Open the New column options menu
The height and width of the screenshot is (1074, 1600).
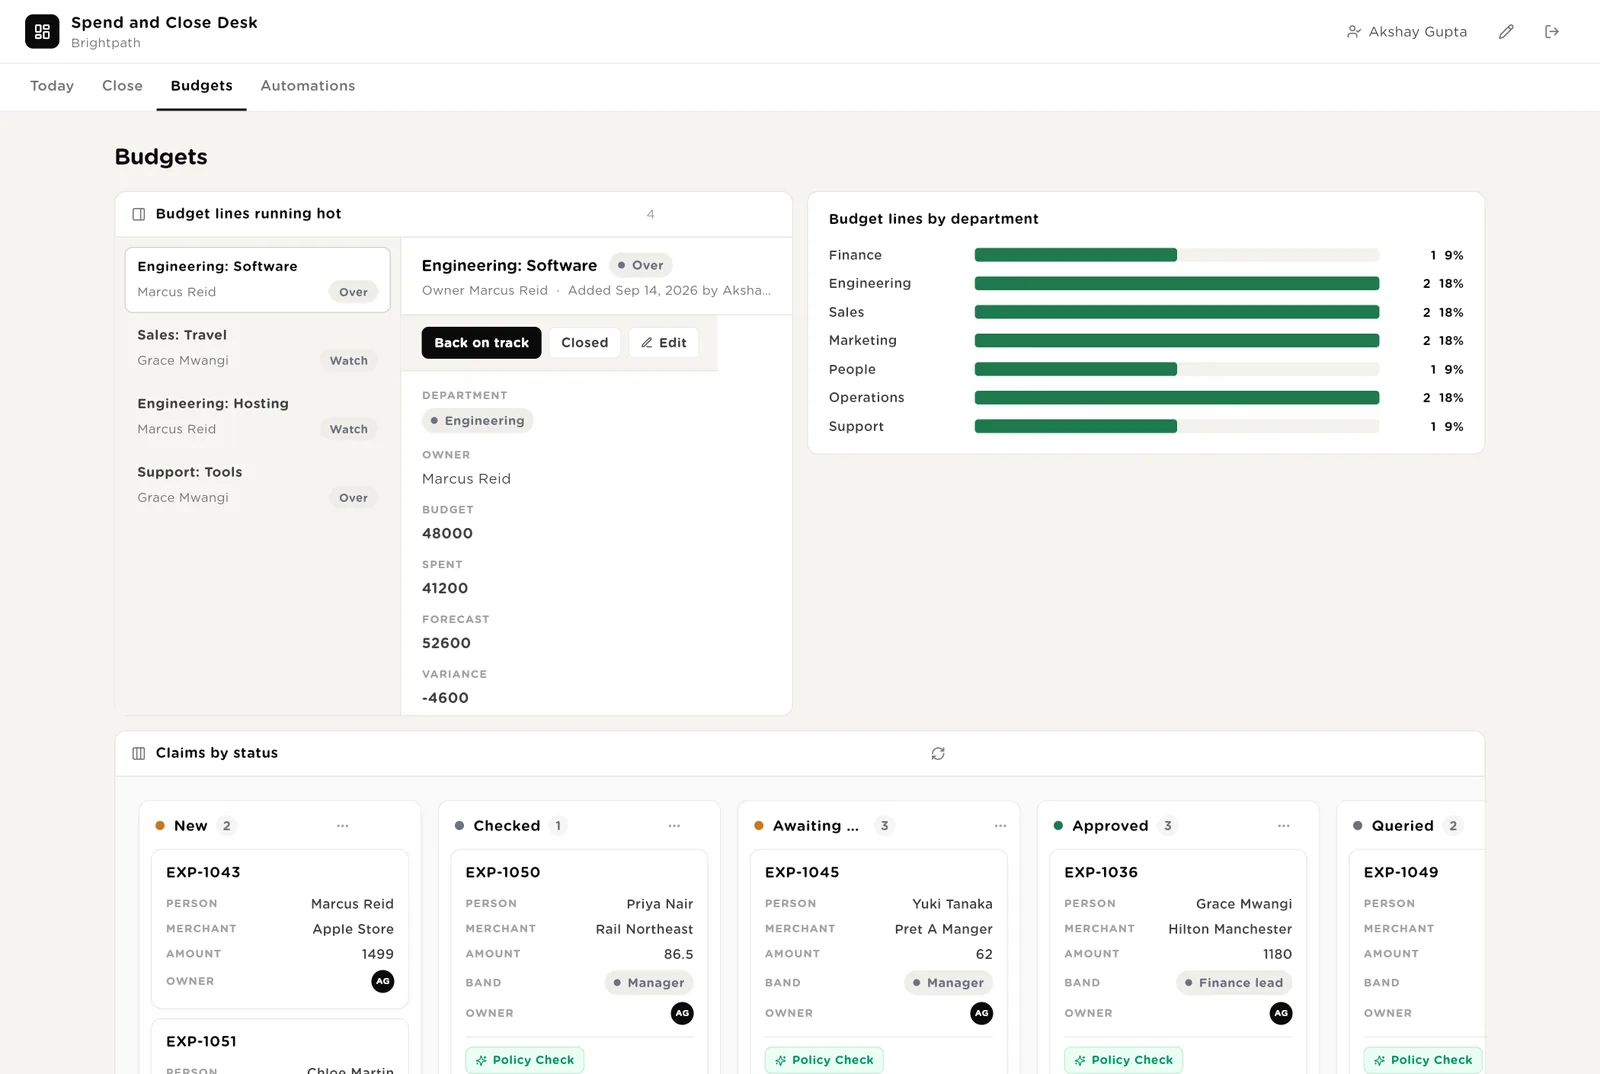(343, 826)
